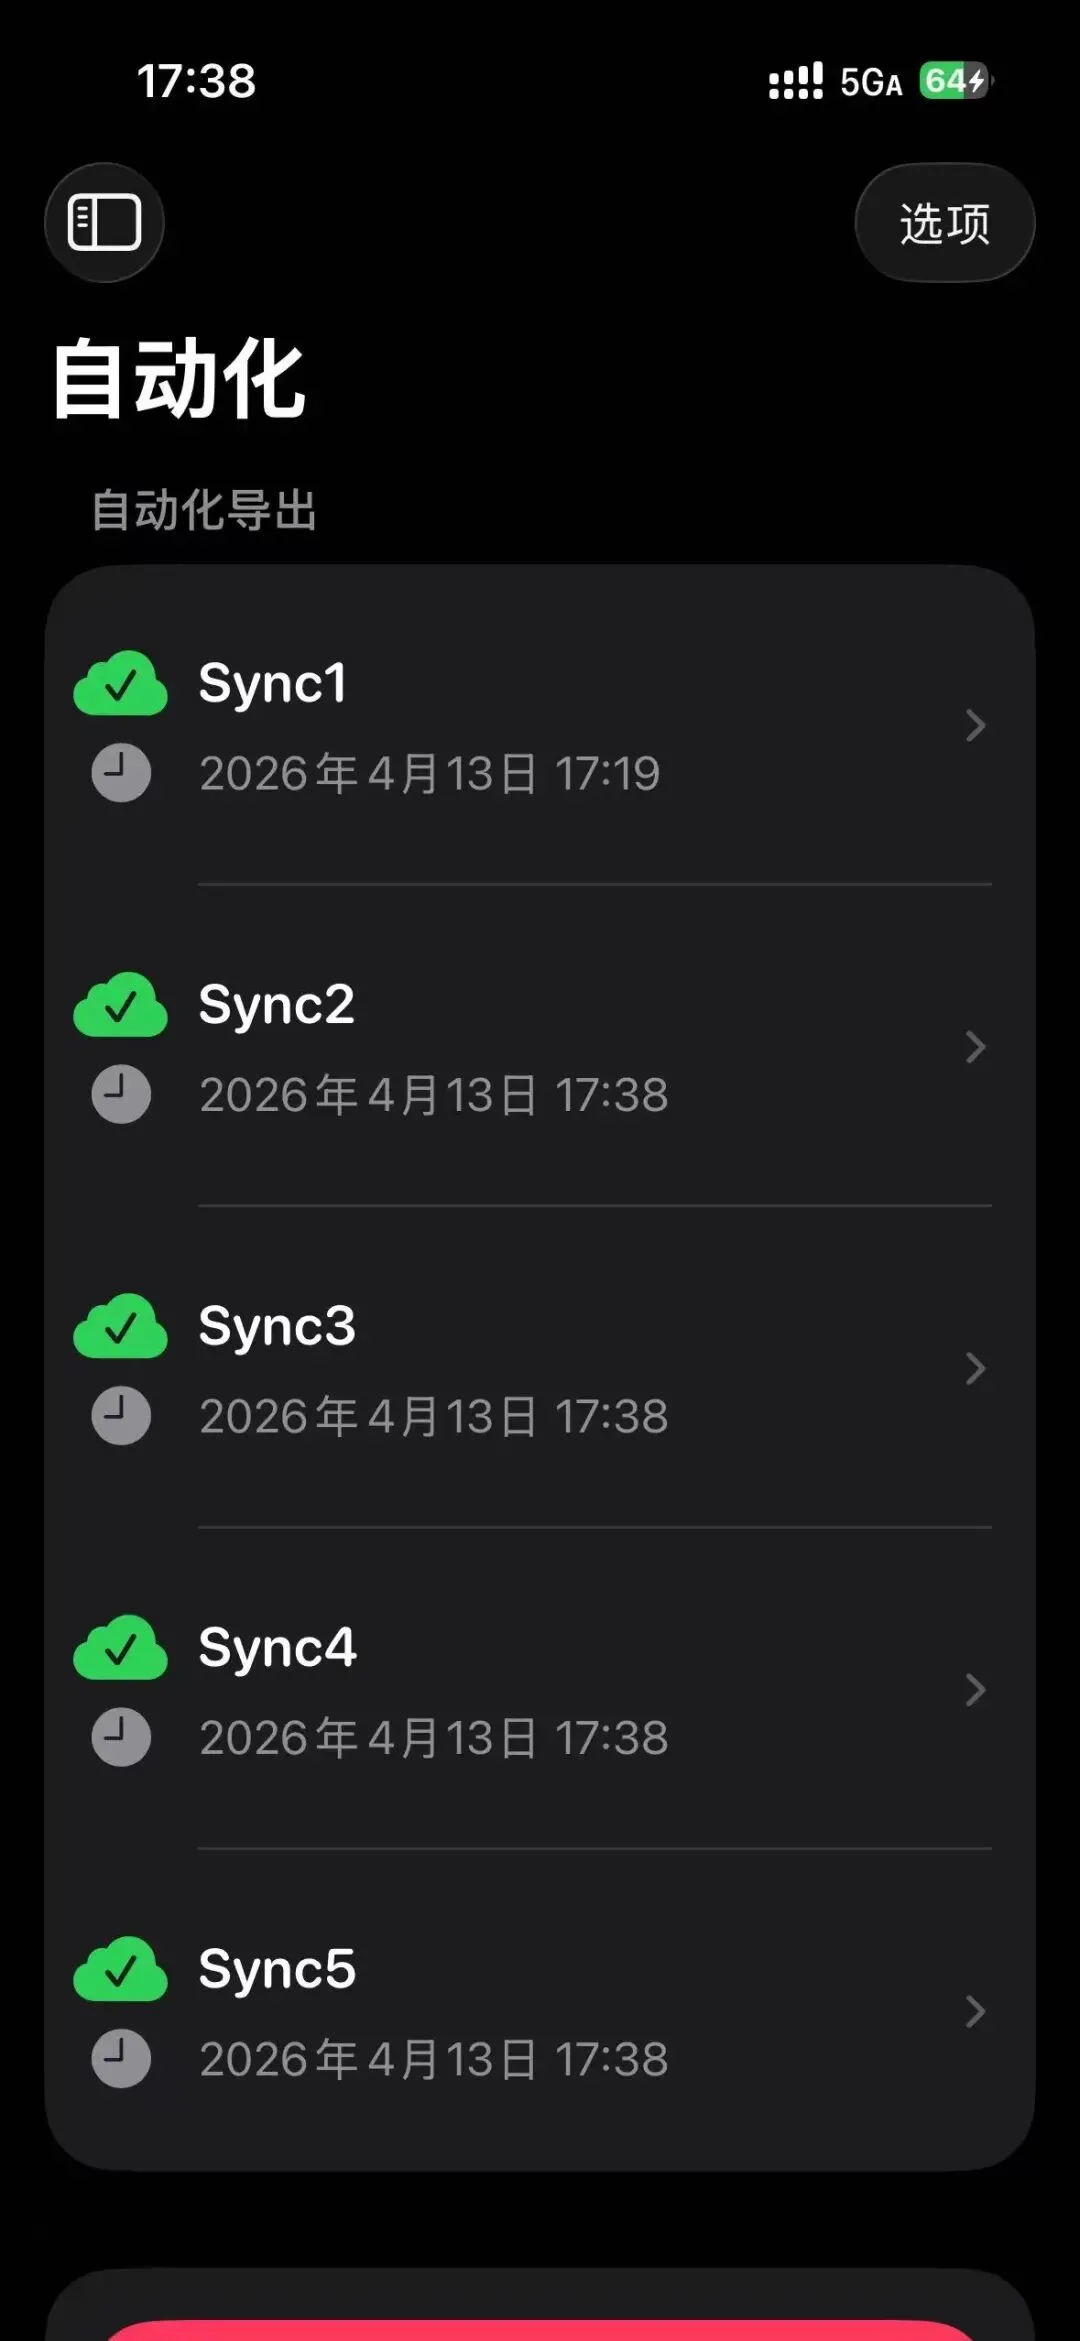The width and height of the screenshot is (1080, 2341).
Task: Open the sidebar panel icon
Action: coord(104,222)
